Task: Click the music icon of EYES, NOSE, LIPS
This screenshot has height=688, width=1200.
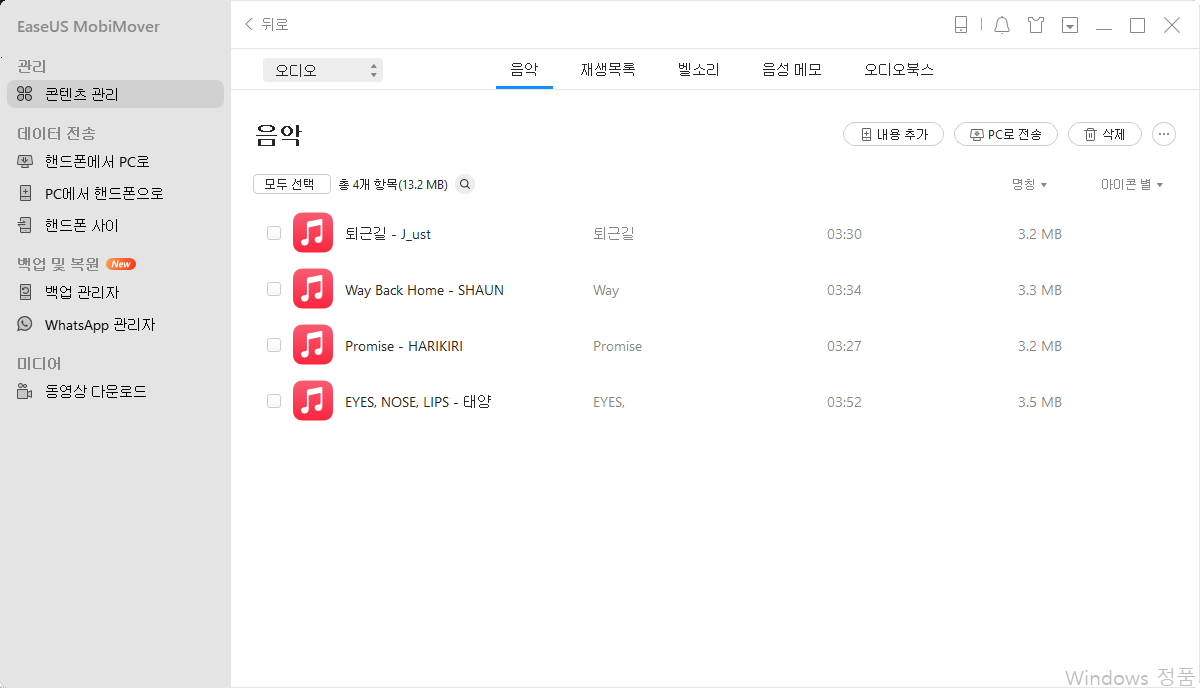Action: [313, 401]
